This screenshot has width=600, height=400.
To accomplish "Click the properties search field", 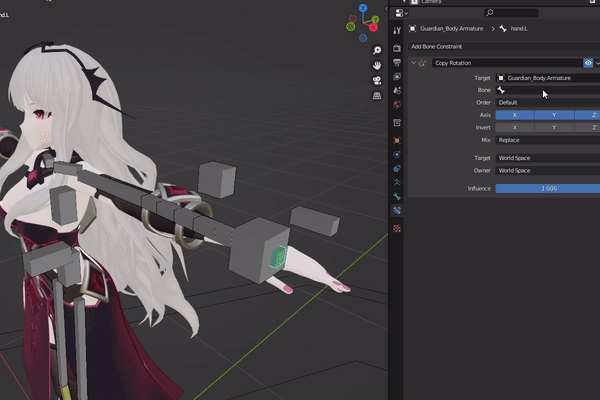I will 511,13.
